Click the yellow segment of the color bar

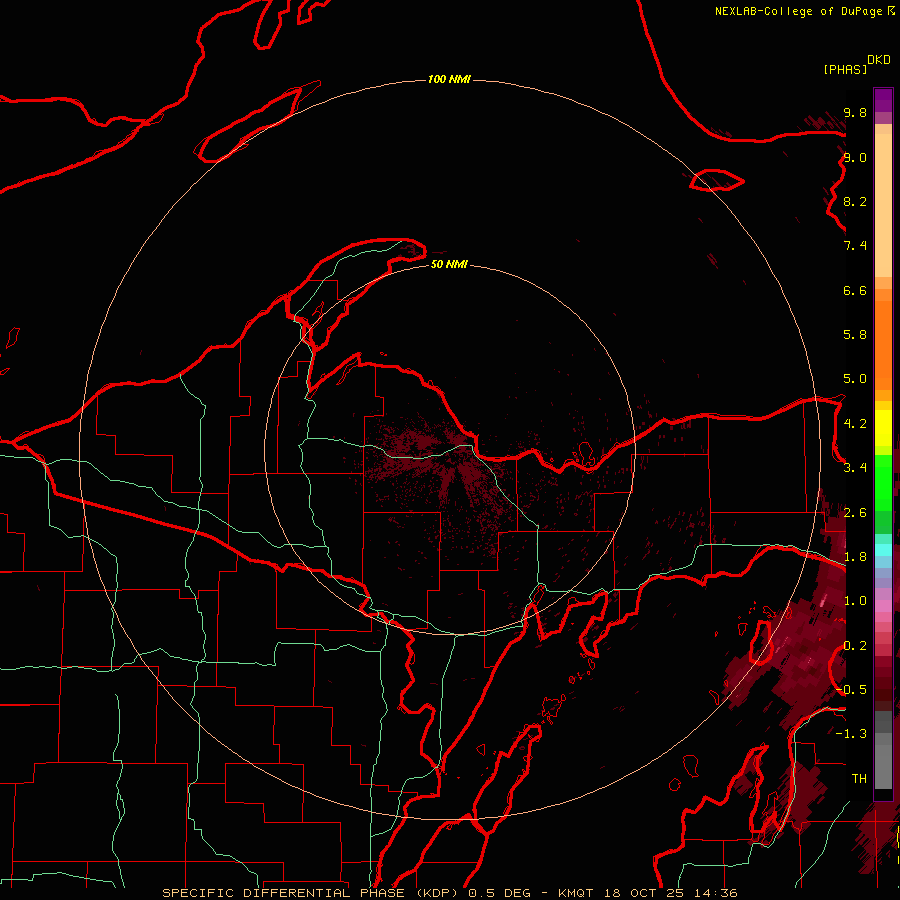tap(883, 428)
